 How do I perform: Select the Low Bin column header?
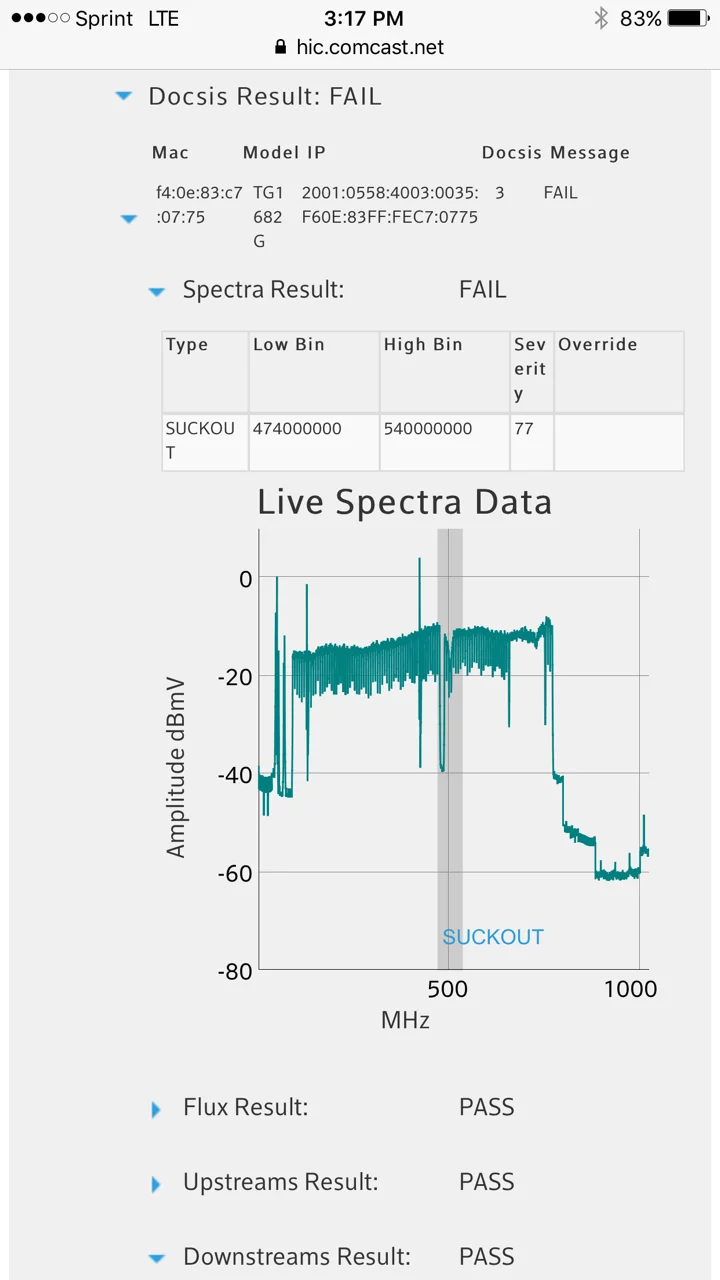pyautogui.click(x=289, y=345)
